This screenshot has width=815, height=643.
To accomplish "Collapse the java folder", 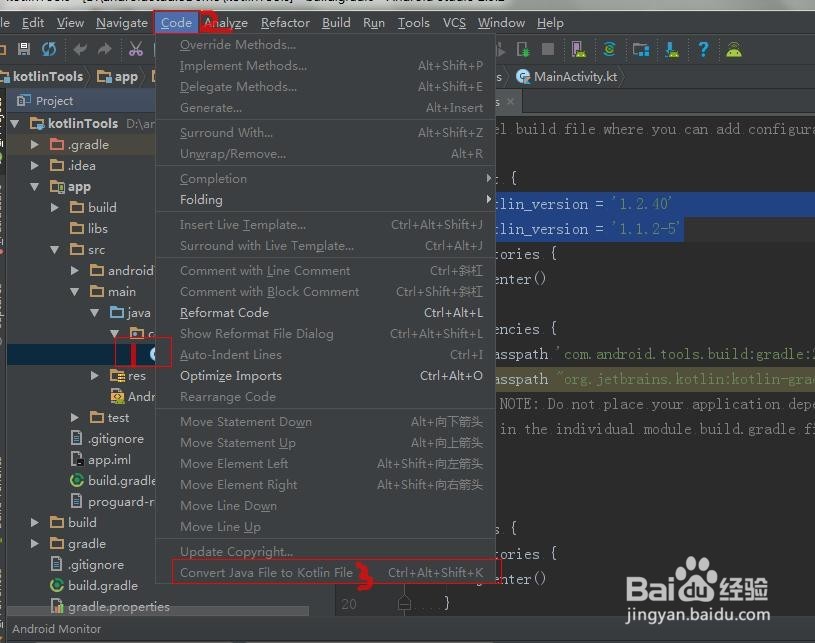I will coord(95,312).
